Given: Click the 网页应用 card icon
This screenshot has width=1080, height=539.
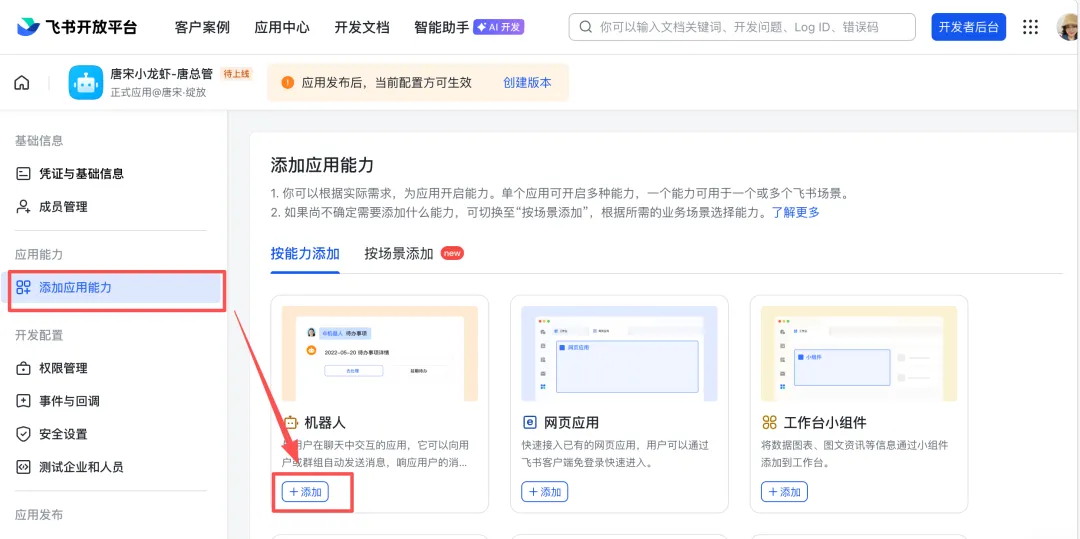Looking at the screenshot, I should 530,422.
